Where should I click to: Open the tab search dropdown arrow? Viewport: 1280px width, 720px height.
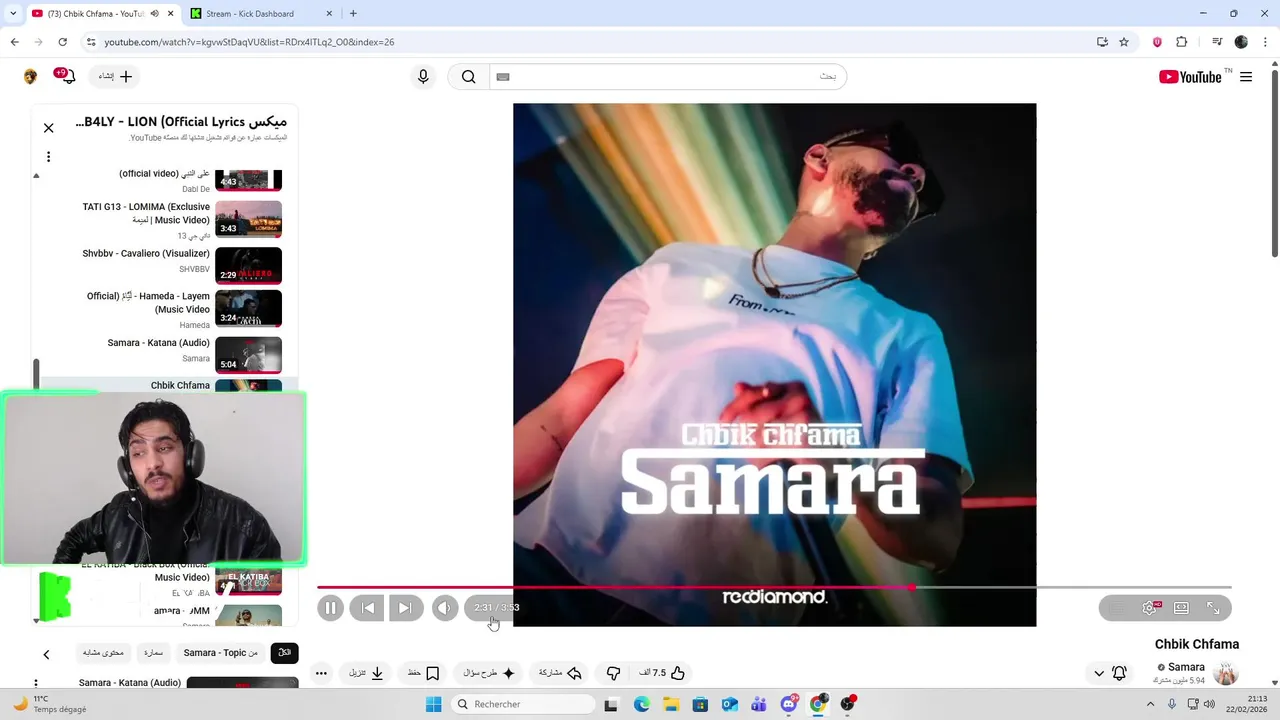[13, 14]
